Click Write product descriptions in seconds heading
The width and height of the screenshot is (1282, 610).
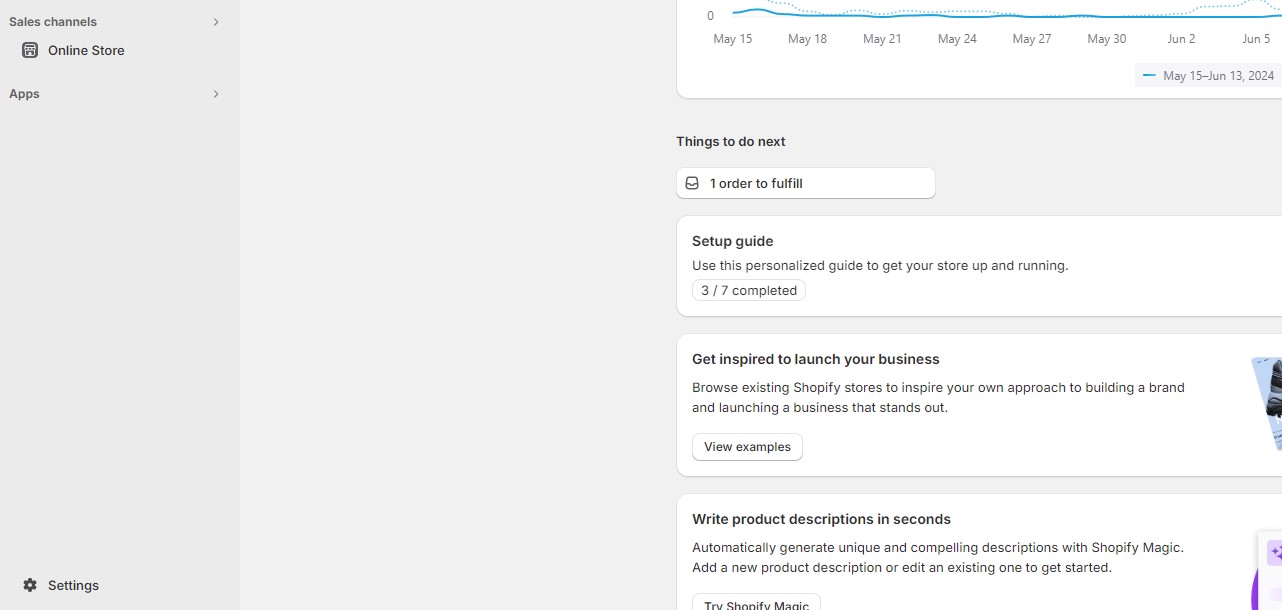click(821, 519)
